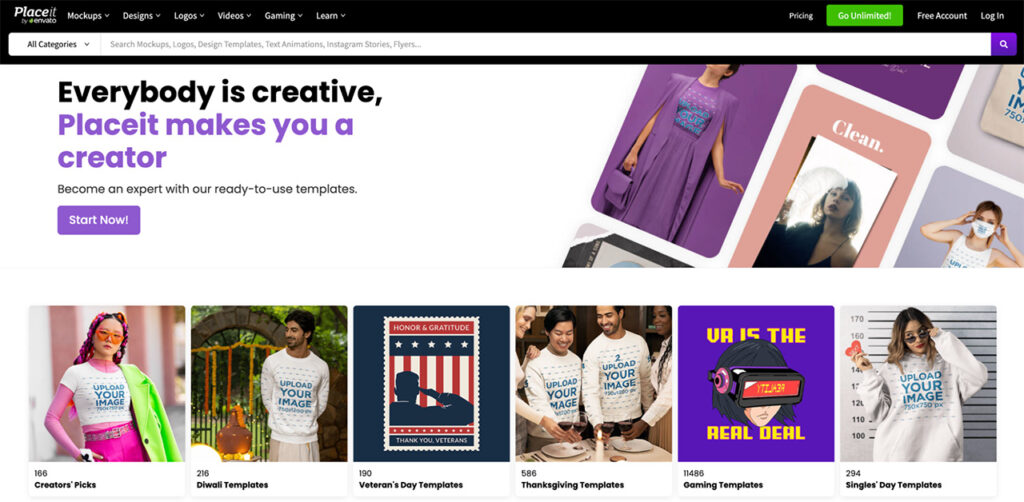Image resolution: width=1024 pixels, height=502 pixels.
Task: Click the purple search magnifier button
Action: tap(1003, 44)
